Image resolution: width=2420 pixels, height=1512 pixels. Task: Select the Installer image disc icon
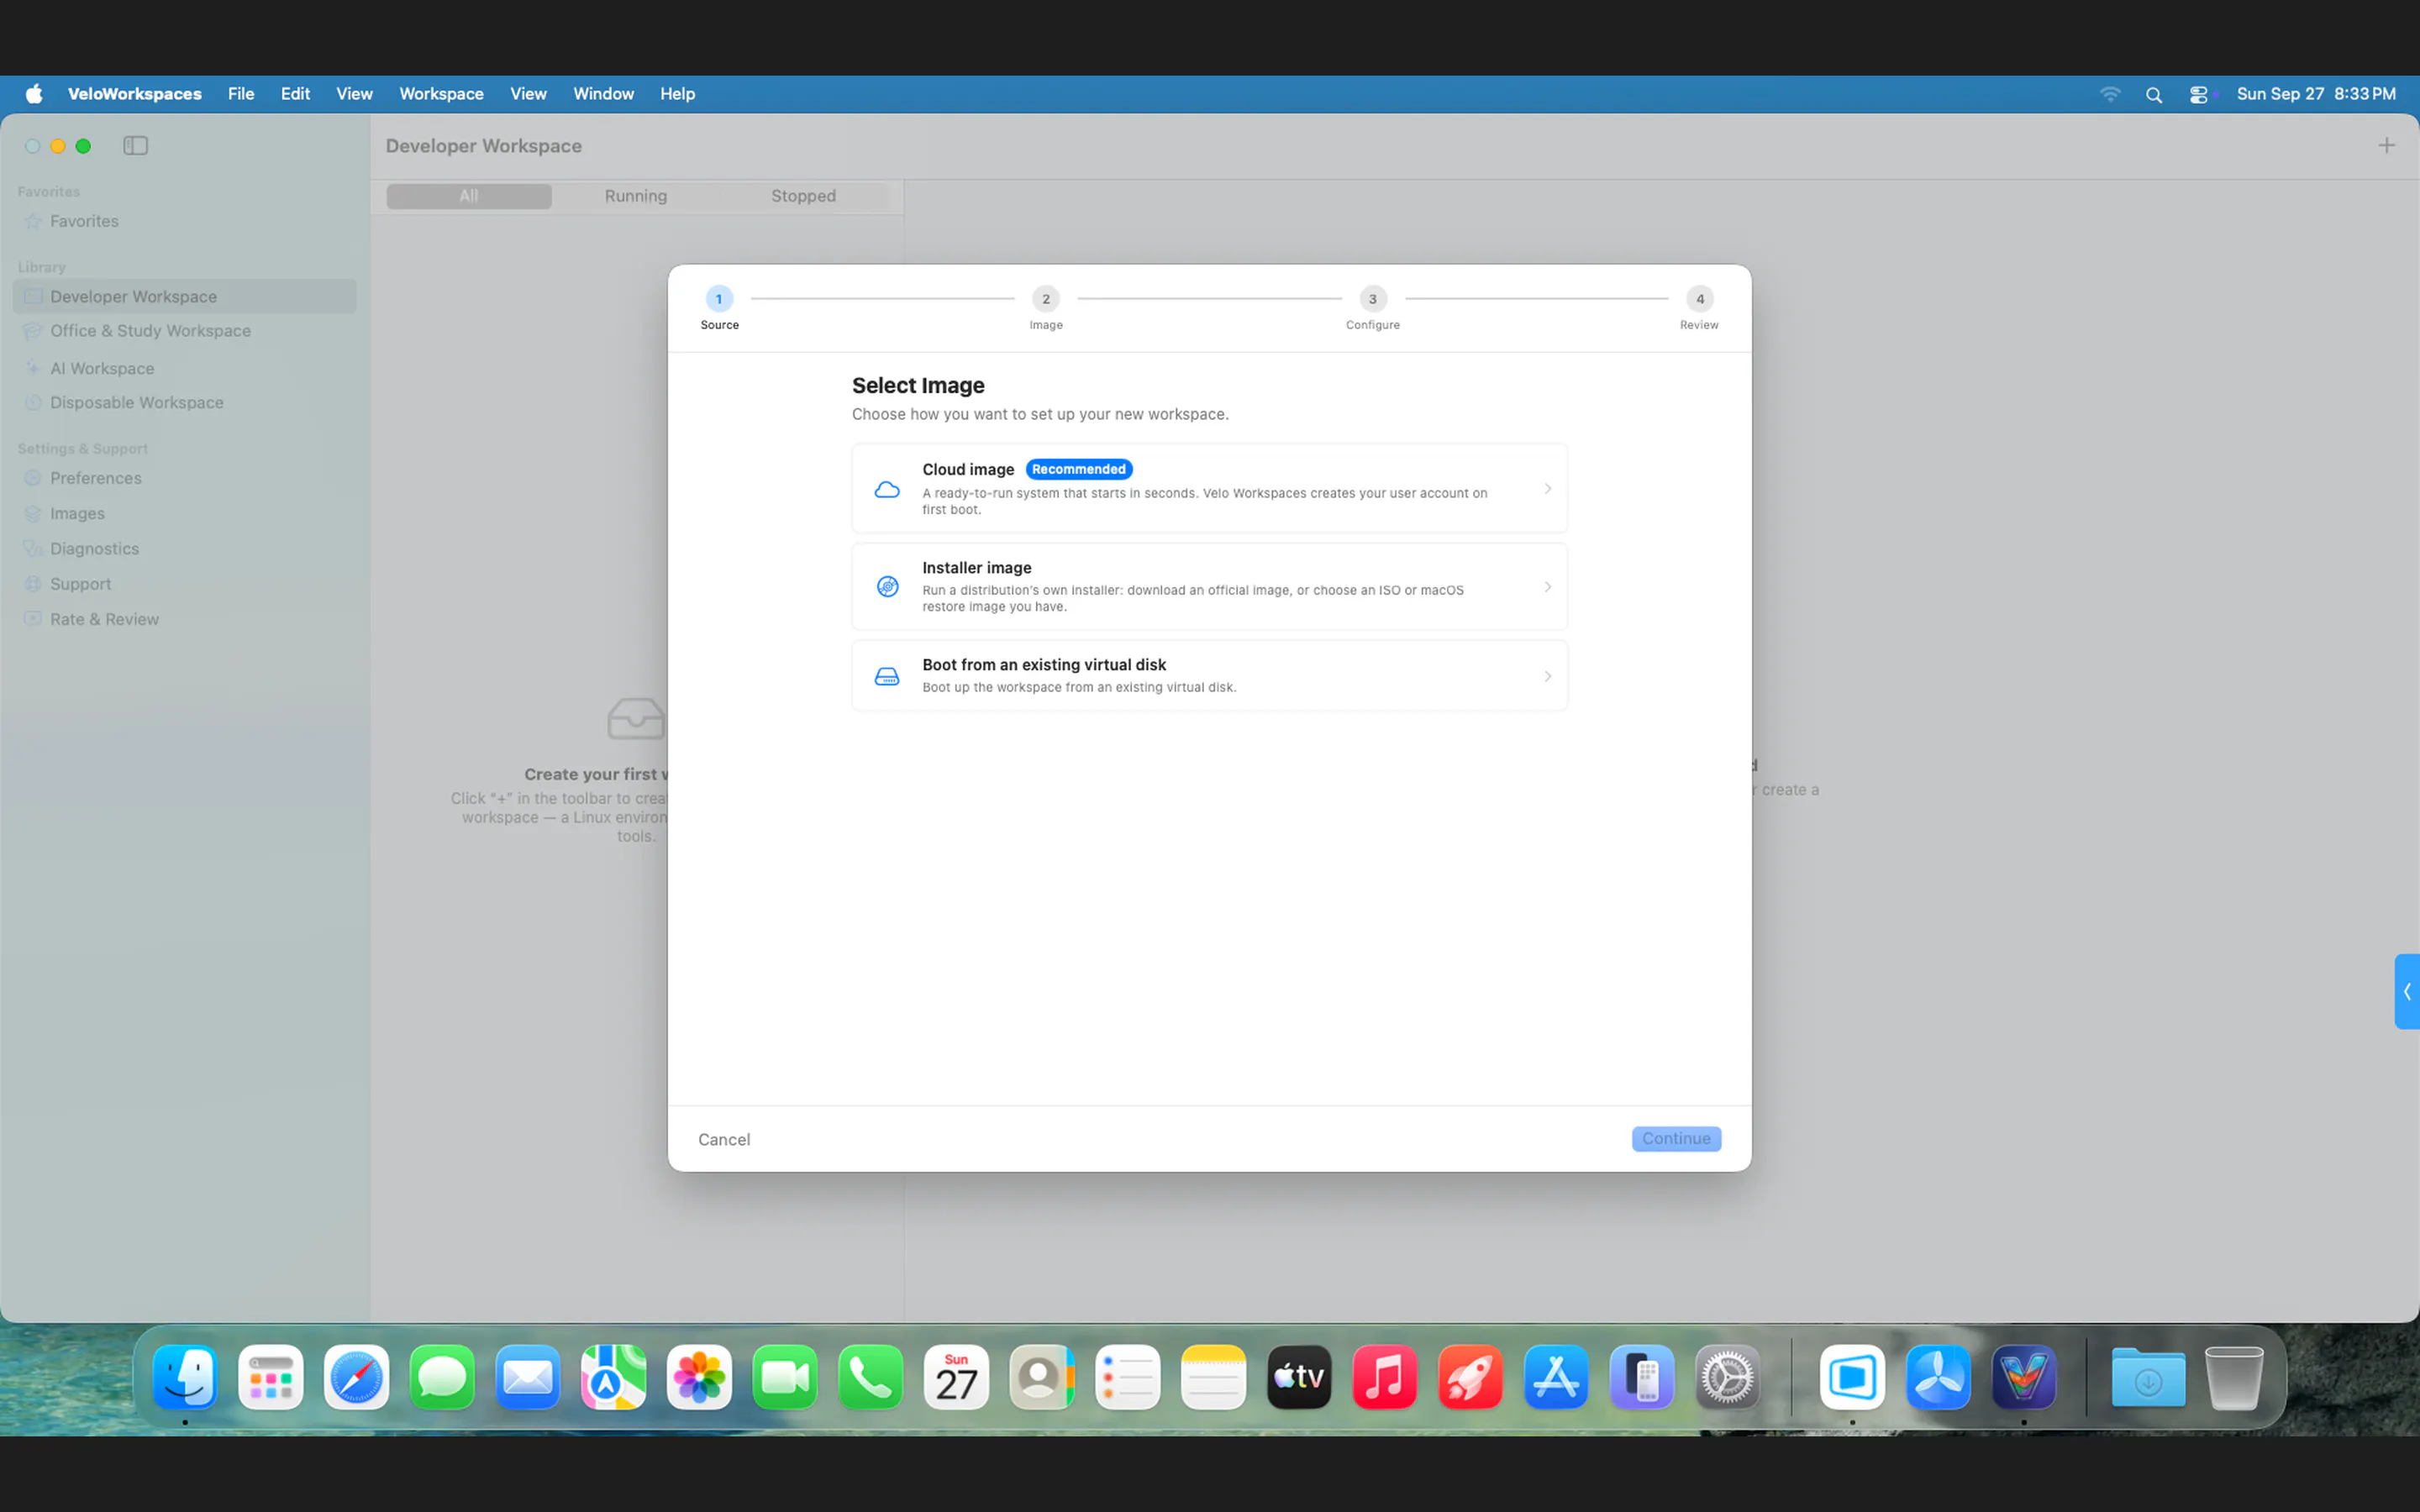[x=887, y=587]
